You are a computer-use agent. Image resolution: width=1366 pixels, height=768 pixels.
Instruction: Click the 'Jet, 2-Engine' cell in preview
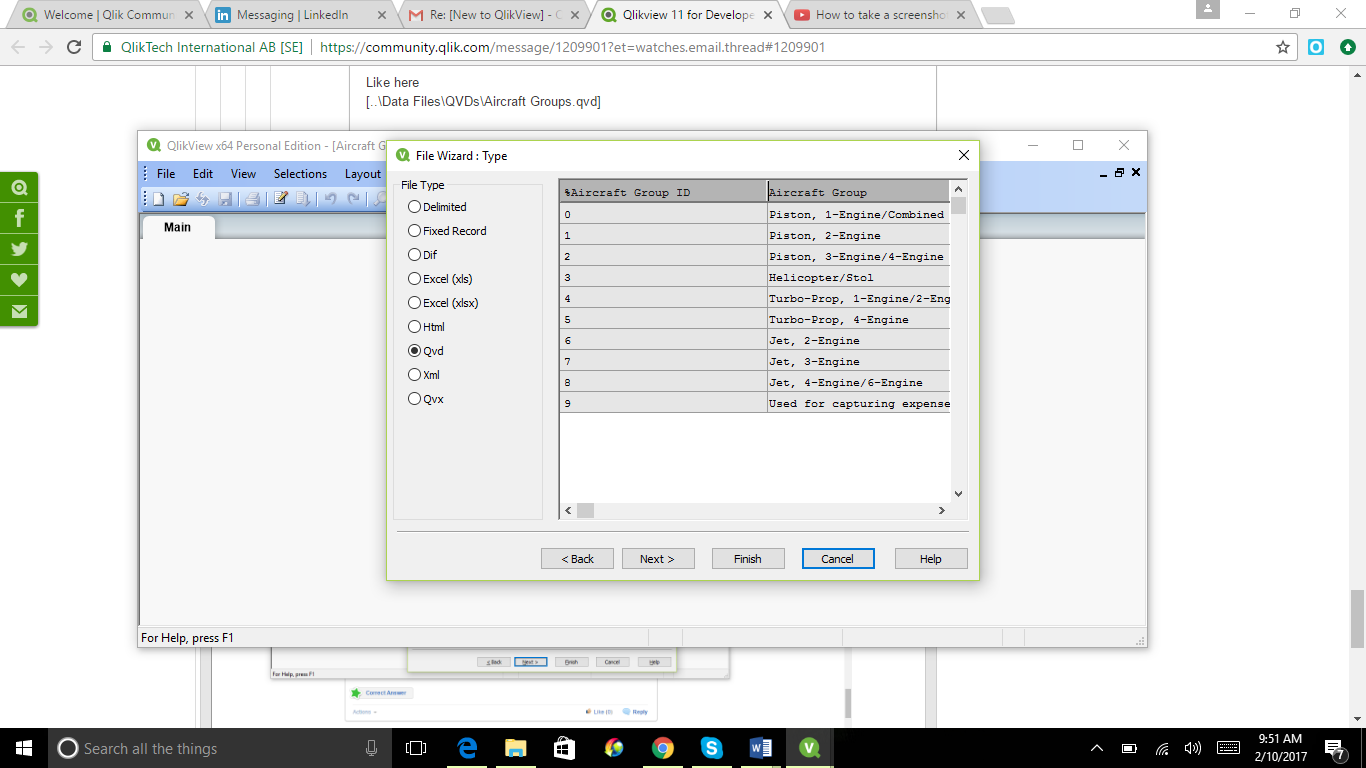859,340
